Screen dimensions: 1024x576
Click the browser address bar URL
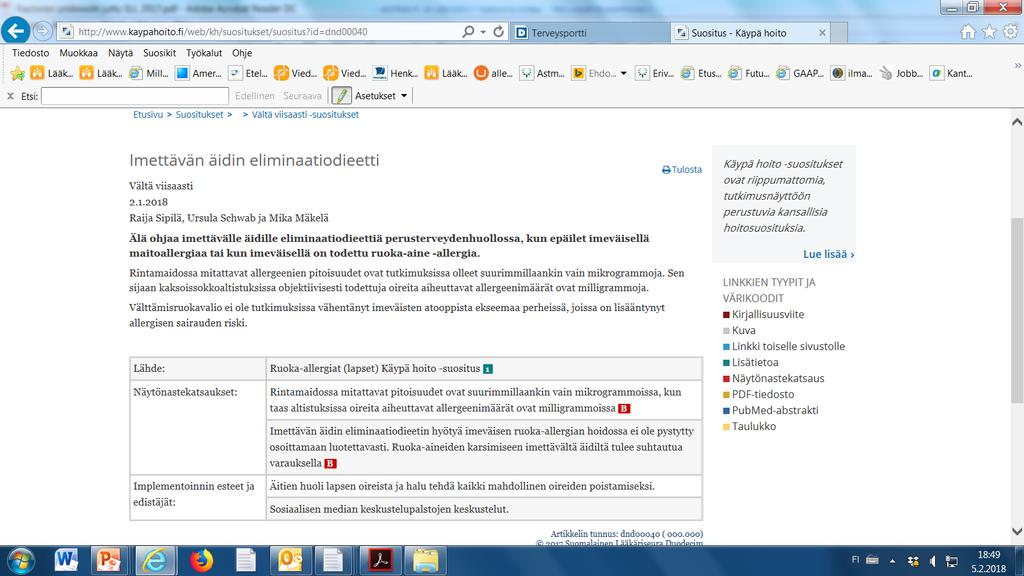(222, 31)
